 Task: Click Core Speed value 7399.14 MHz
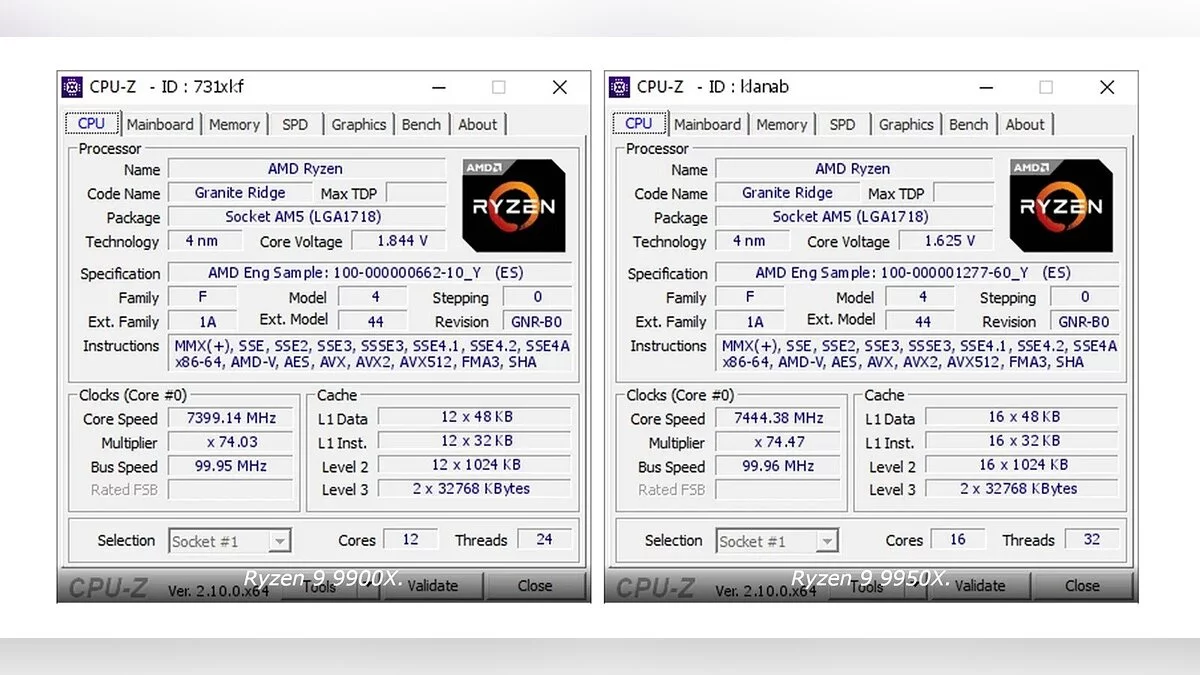coord(231,418)
